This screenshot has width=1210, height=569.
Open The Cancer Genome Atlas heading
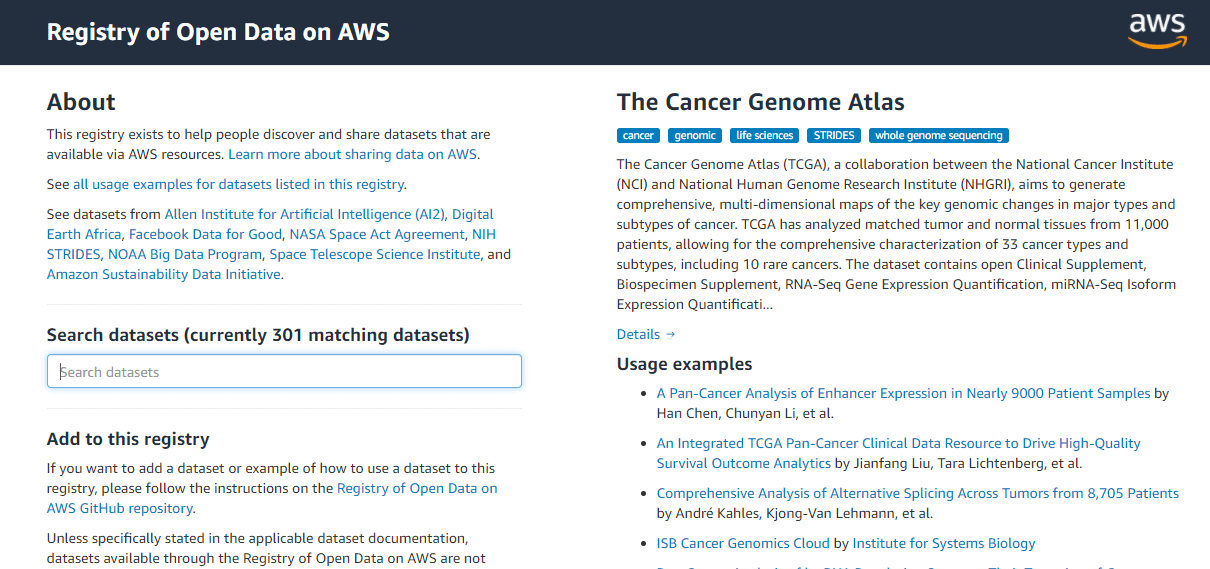click(761, 102)
